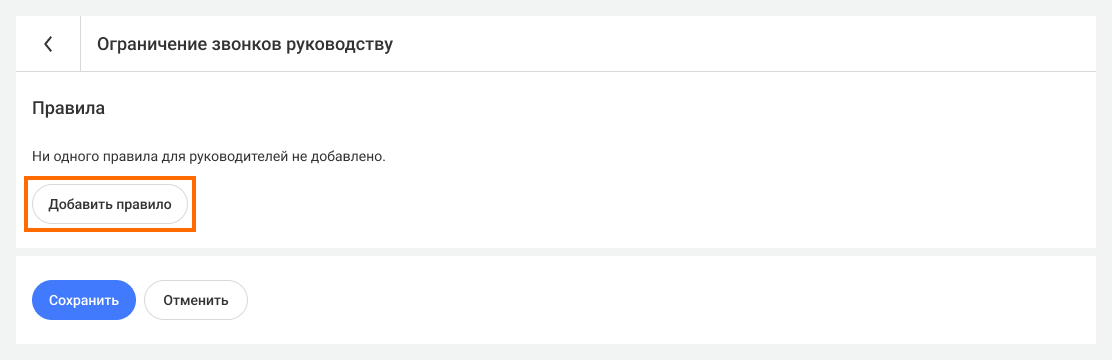Select the Правила section heading

pos(69,109)
